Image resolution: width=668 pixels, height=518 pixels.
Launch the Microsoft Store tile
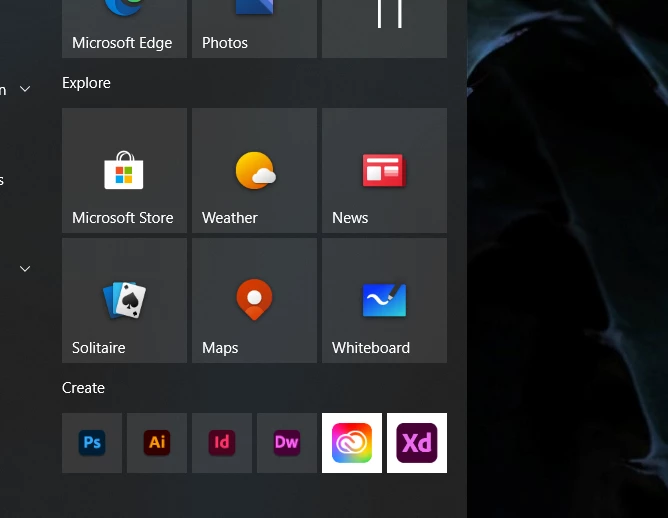124,170
